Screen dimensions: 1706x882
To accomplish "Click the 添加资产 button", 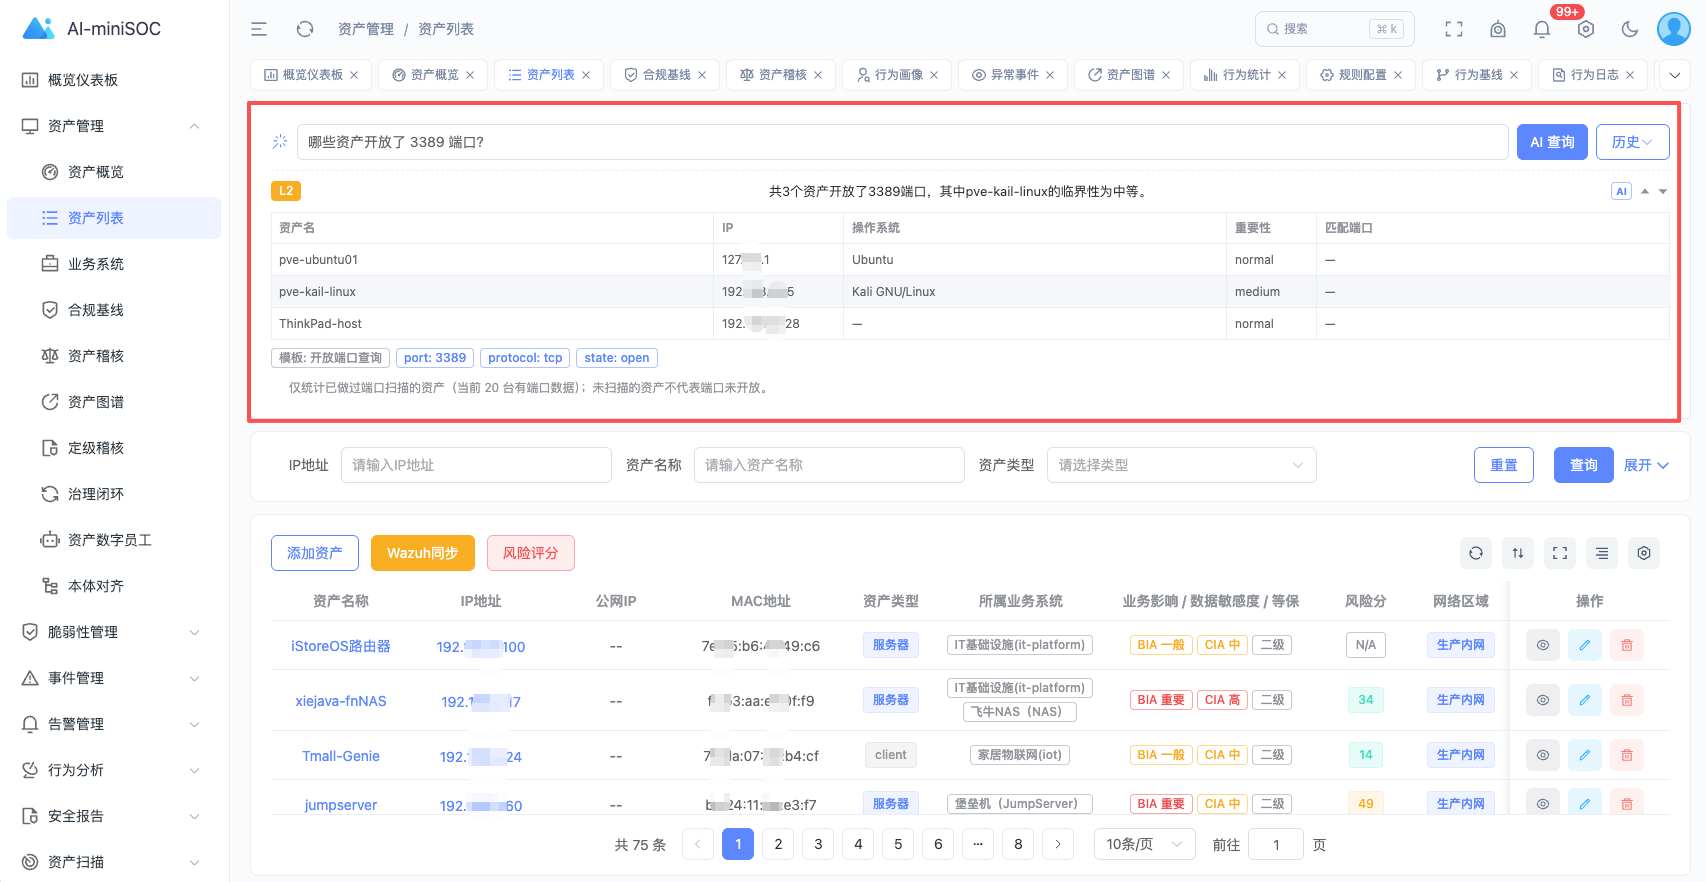I will coord(315,553).
